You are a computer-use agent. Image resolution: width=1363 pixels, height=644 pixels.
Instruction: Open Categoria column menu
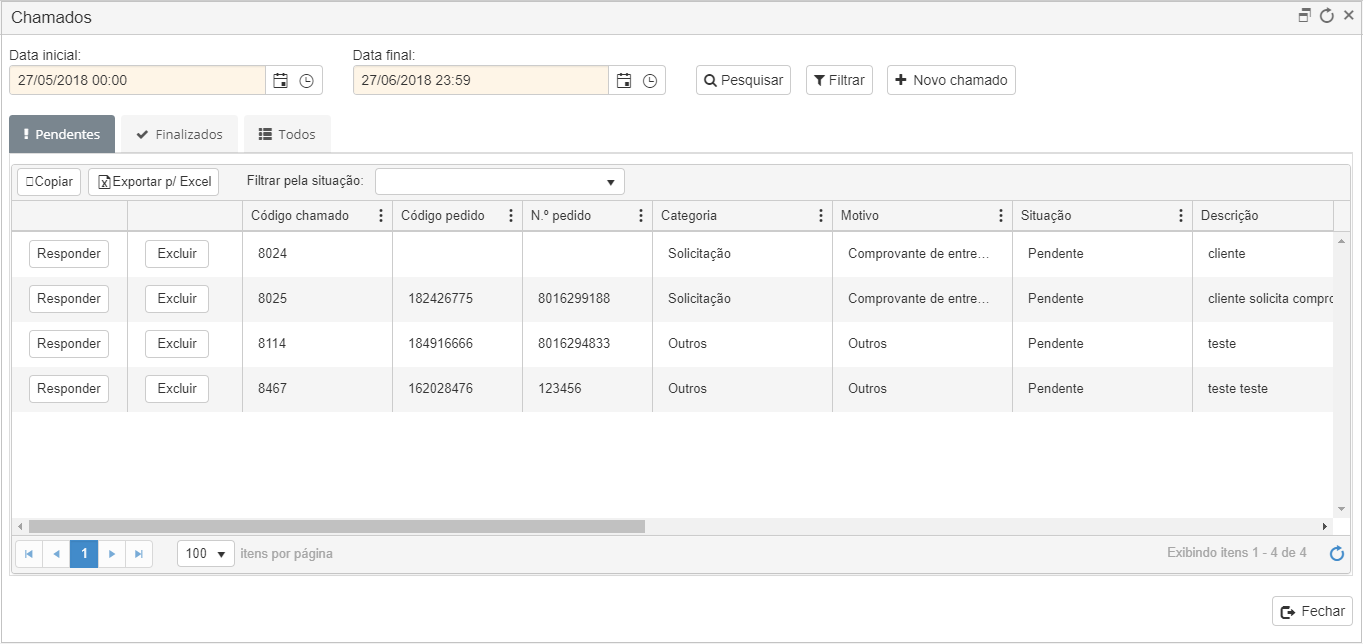[820, 216]
